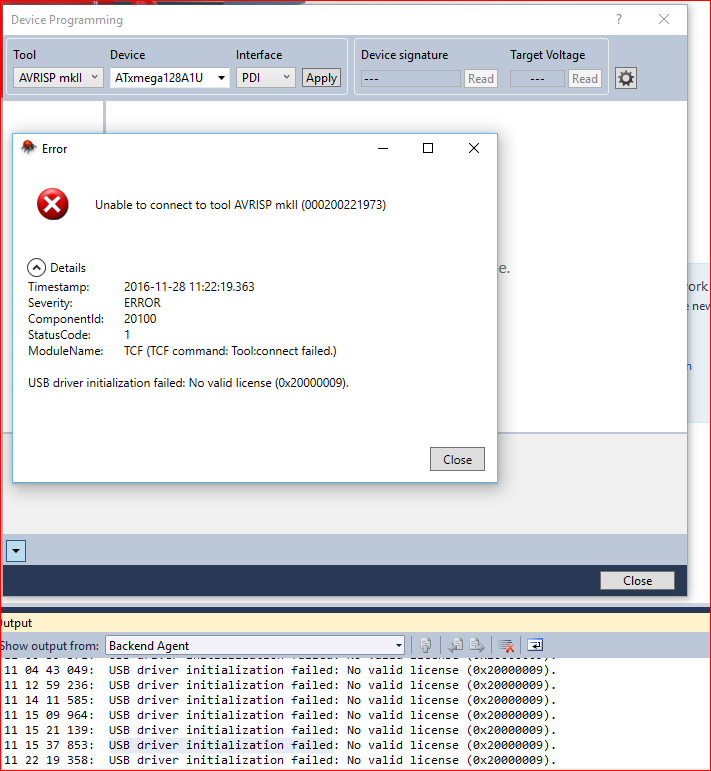Click the Severity value ERROR
Screen dimensions: 711x771
click(x=142, y=303)
